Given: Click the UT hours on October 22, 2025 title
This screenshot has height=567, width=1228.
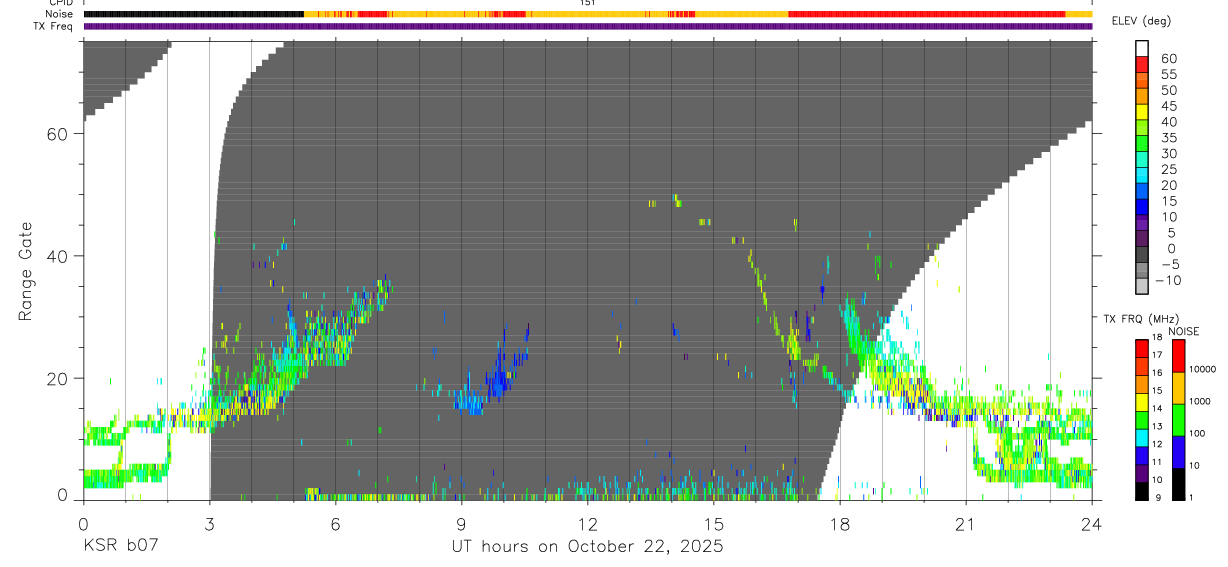Looking at the screenshot, I should pyautogui.click(x=587, y=547).
